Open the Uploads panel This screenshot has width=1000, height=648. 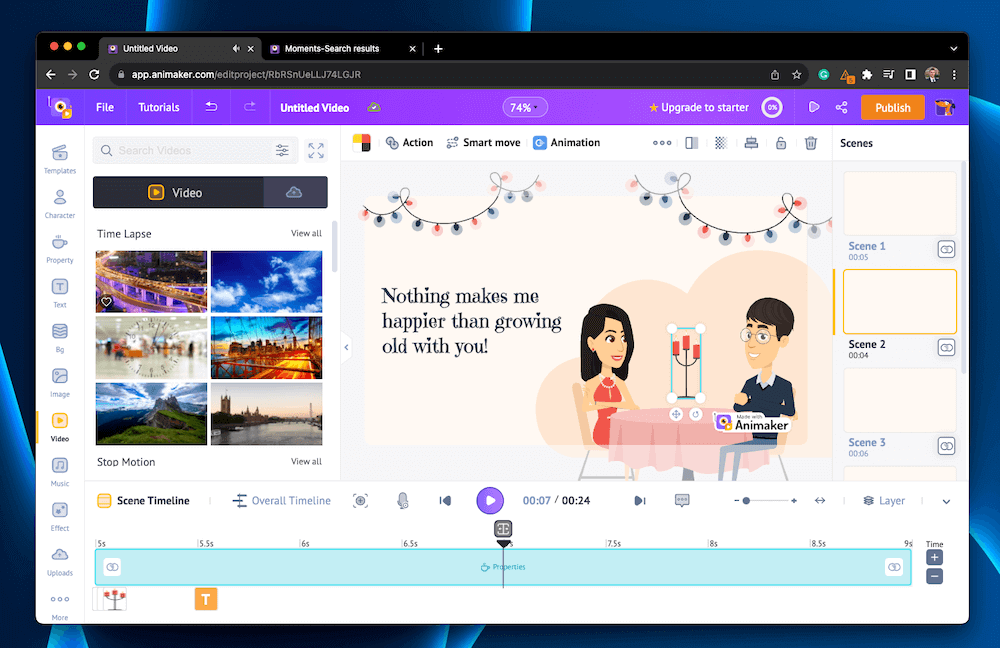tap(60, 560)
